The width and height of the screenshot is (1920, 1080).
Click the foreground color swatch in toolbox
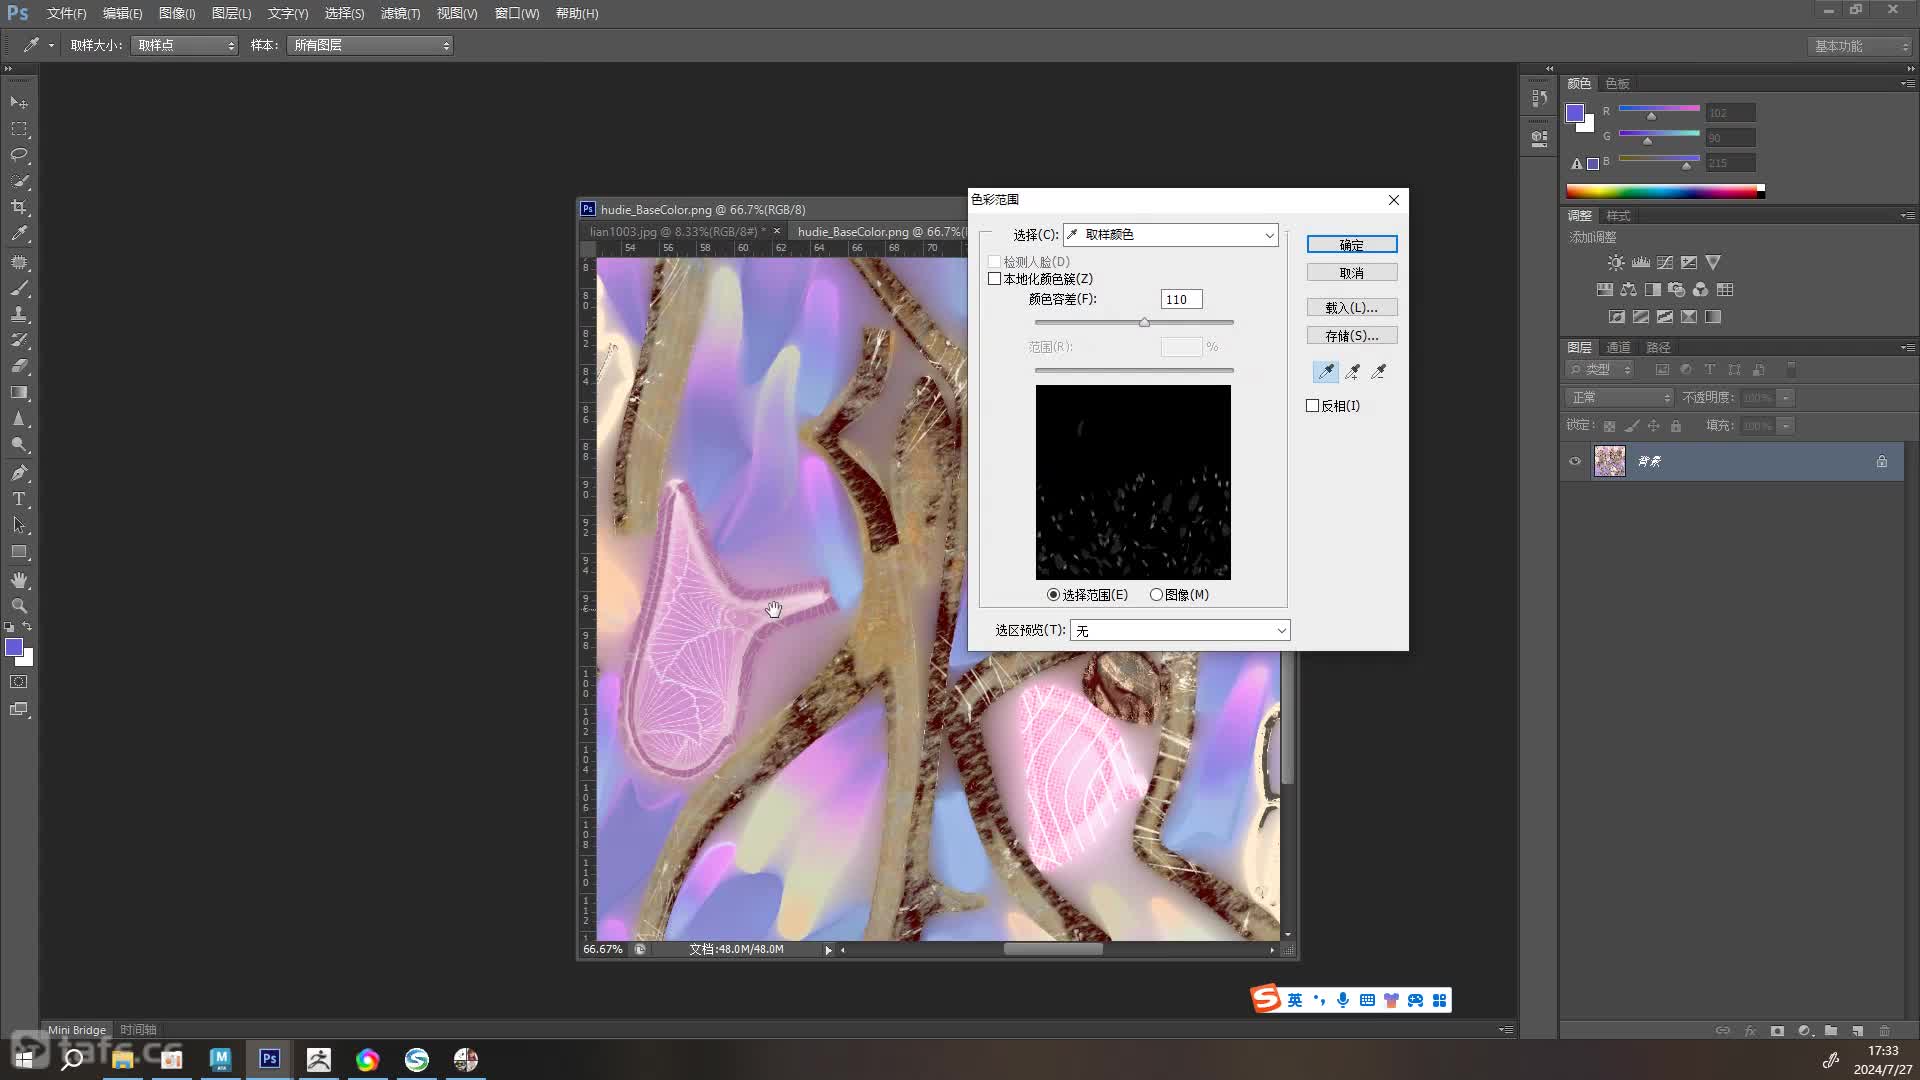pos(14,648)
